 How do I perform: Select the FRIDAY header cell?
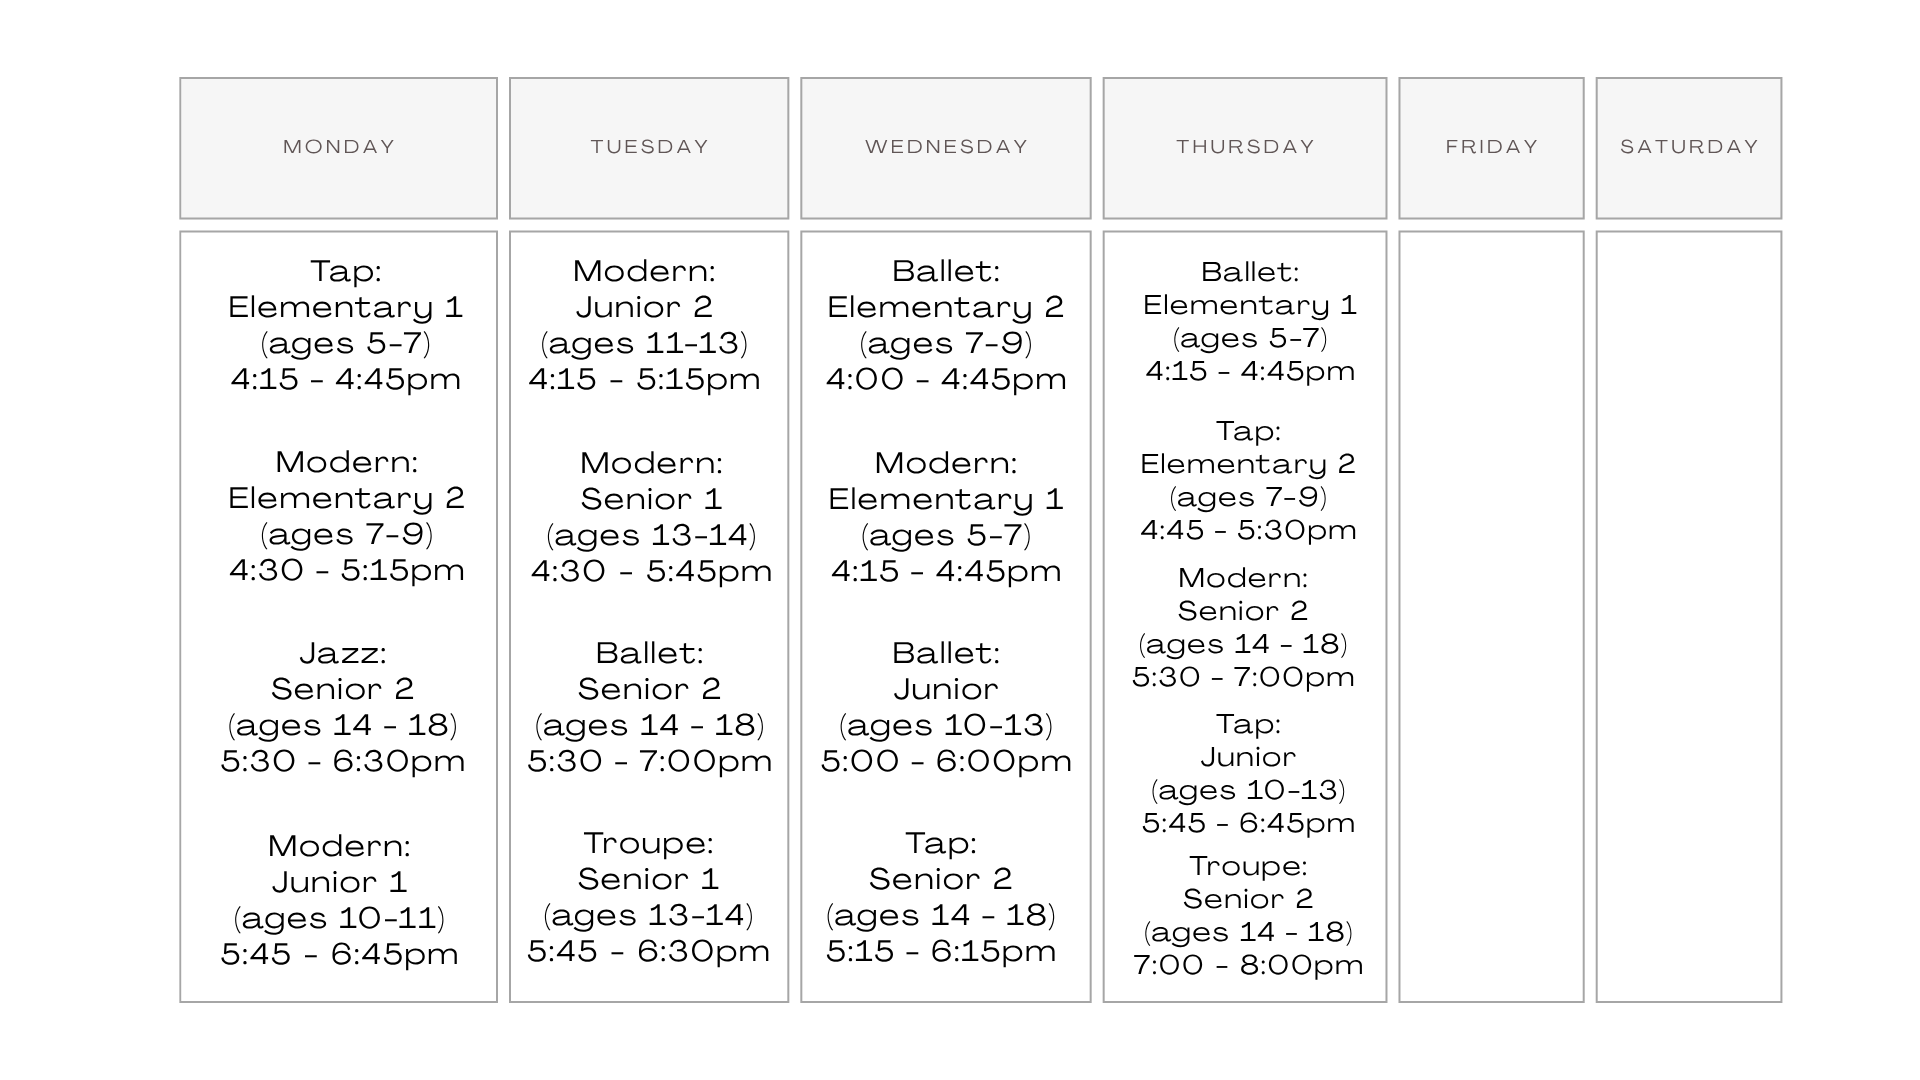coord(1491,148)
